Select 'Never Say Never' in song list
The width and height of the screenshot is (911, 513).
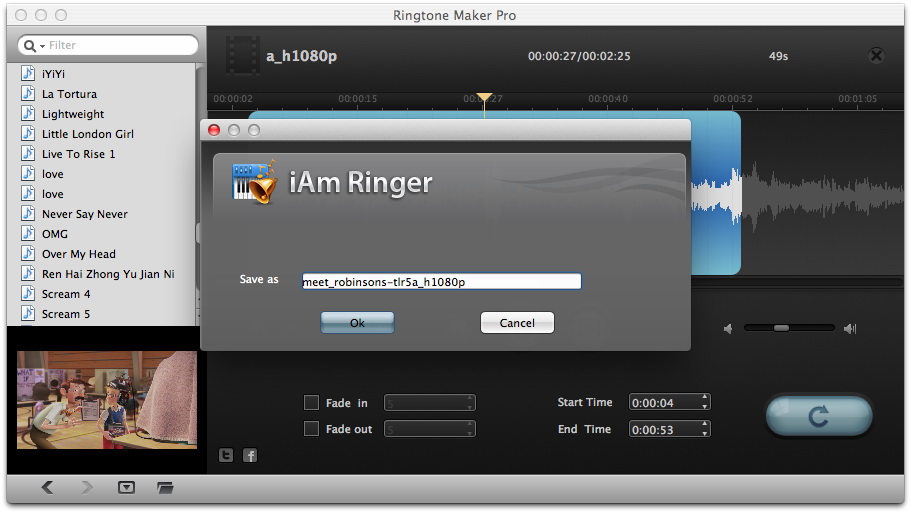click(x=85, y=214)
